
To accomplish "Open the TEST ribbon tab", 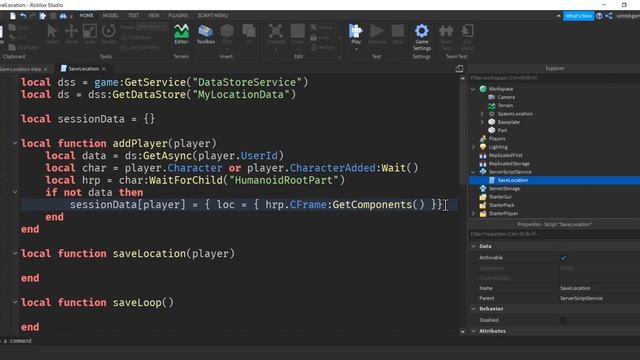I will (x=133, y=16).
